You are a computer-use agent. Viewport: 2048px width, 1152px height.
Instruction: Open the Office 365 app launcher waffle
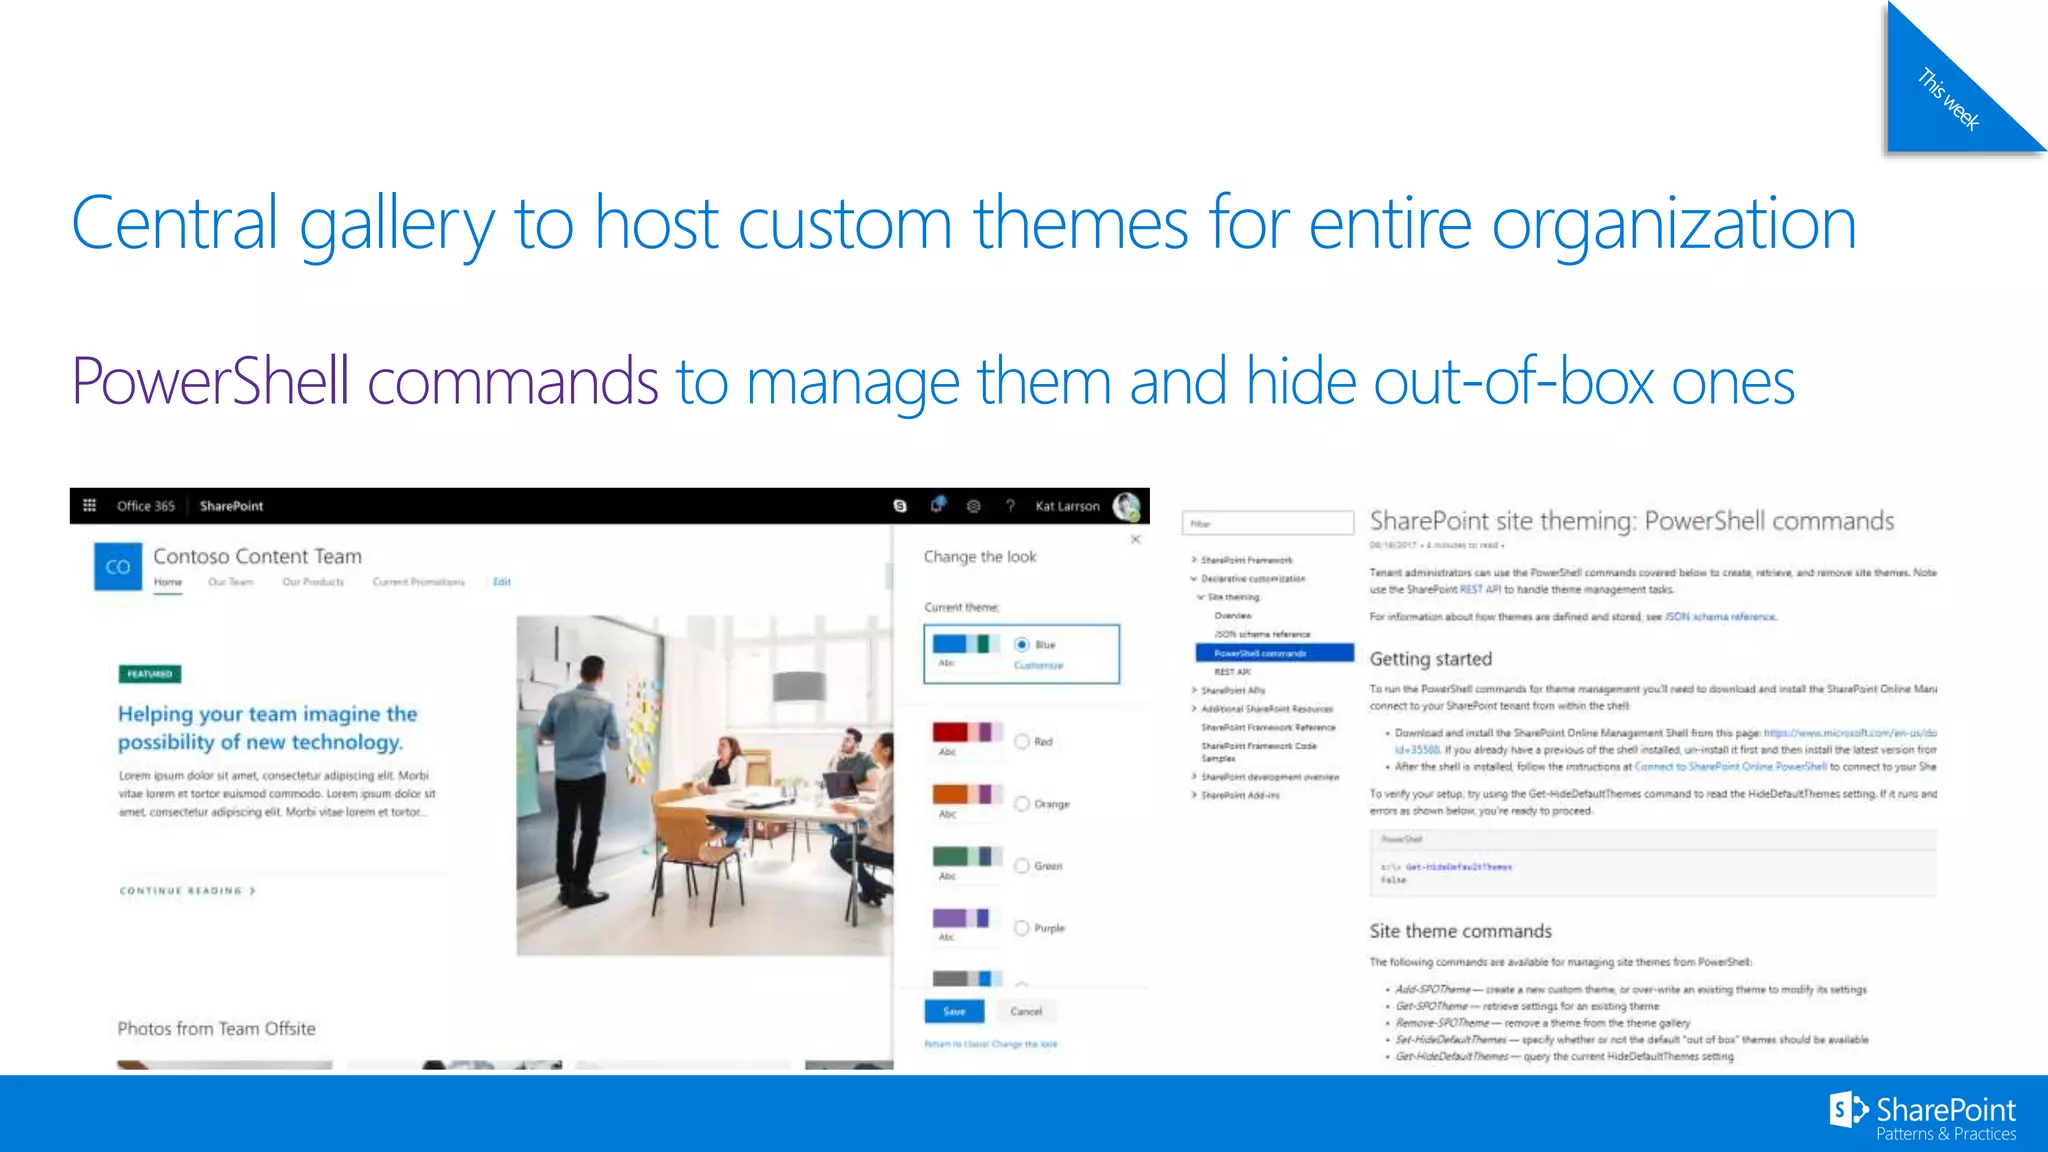89,506
